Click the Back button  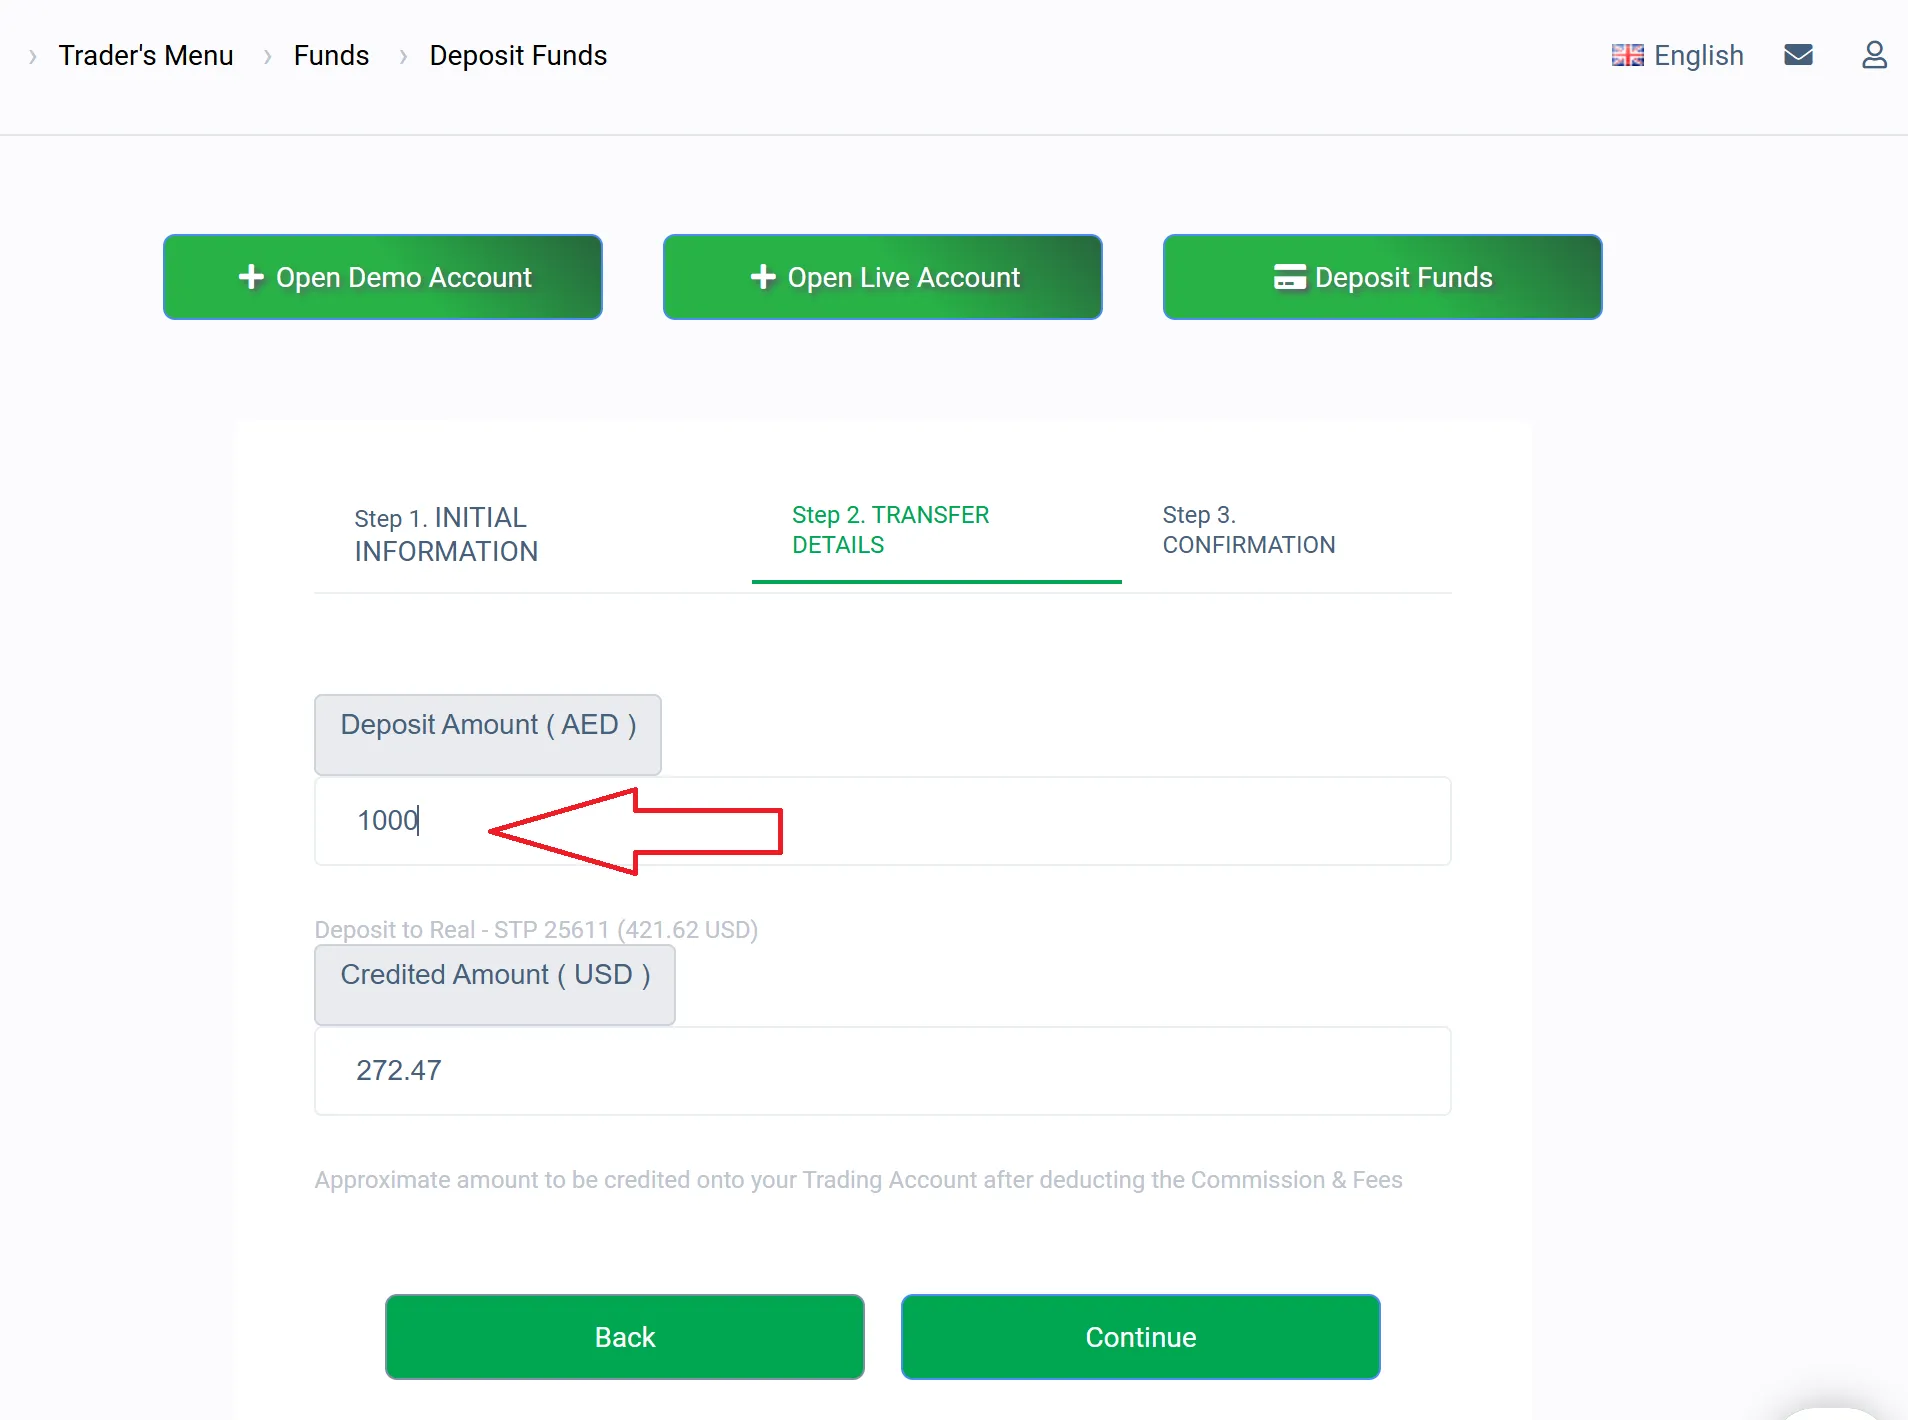pyautogui.click(x=624, y=1337)
